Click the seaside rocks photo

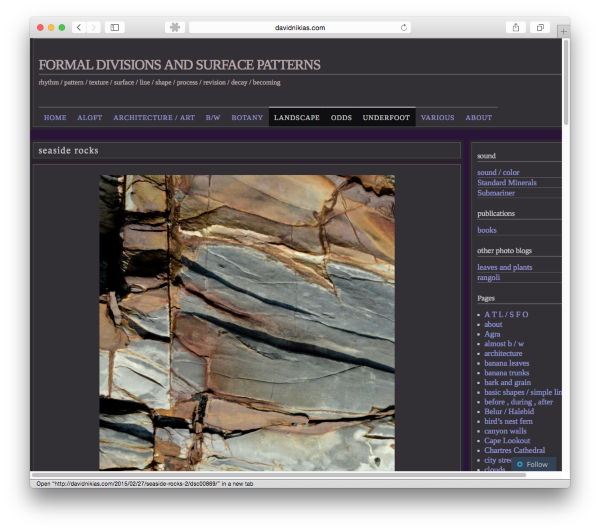pyautogui.click(x=246, y=322)
